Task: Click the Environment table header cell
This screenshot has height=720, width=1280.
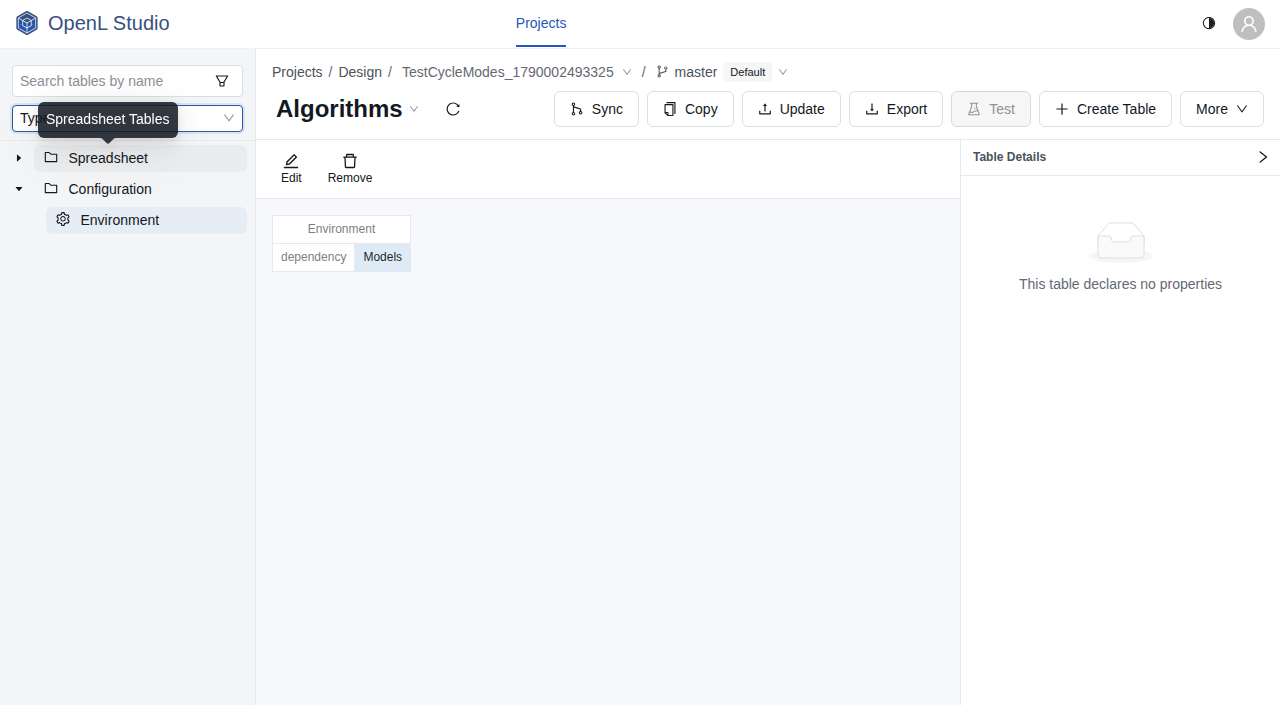Action: point(342,229)
